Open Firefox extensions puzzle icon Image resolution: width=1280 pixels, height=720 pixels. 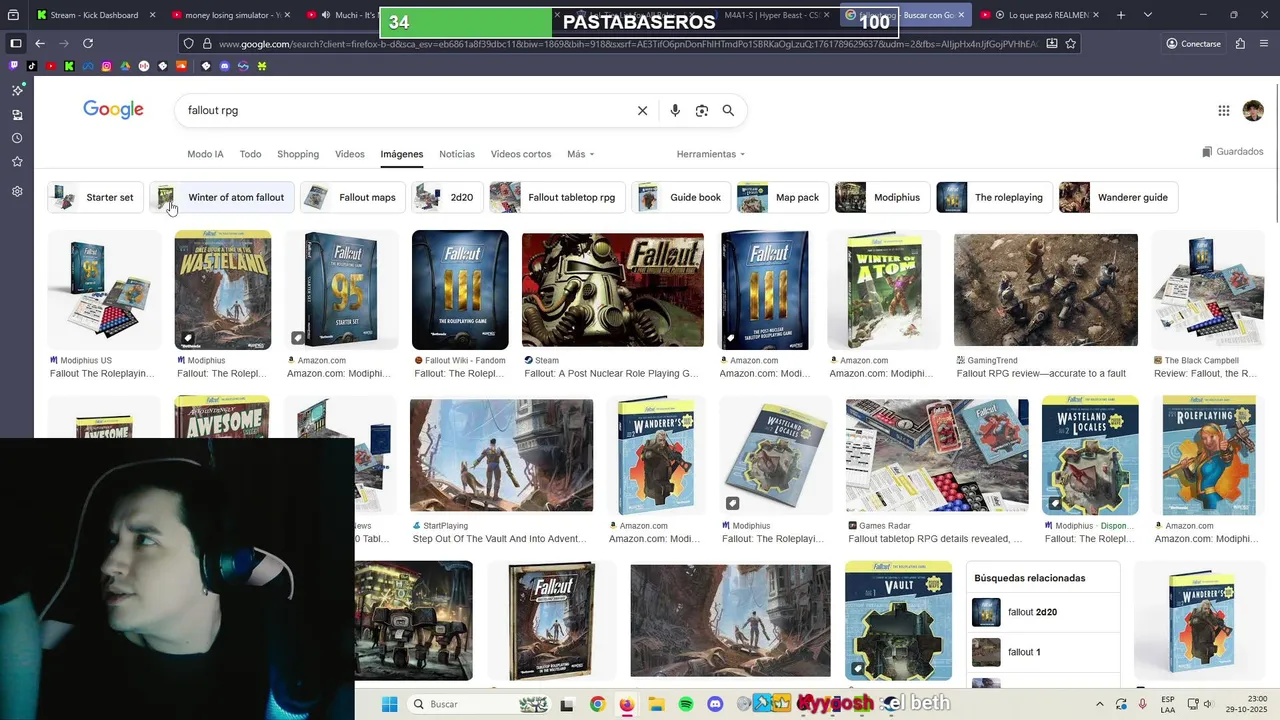[1240, 44]
